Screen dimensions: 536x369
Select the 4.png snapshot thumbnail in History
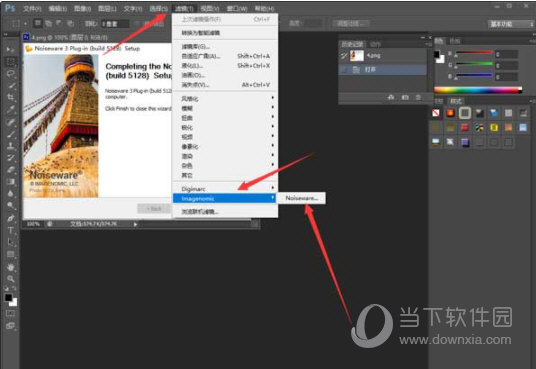(x=357, y=55)
